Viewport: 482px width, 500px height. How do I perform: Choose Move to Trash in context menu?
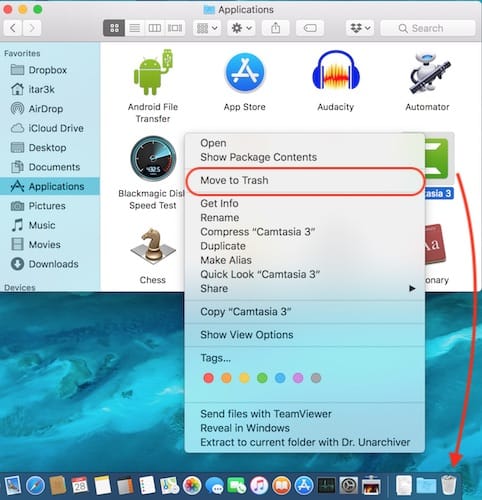tap(305, 180)
